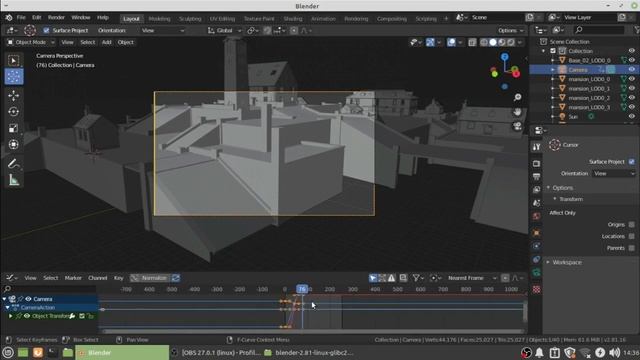Open World properties tab
Image resolution: width=640 pixels, height=360 pixels.
click(x=536, y=216)
